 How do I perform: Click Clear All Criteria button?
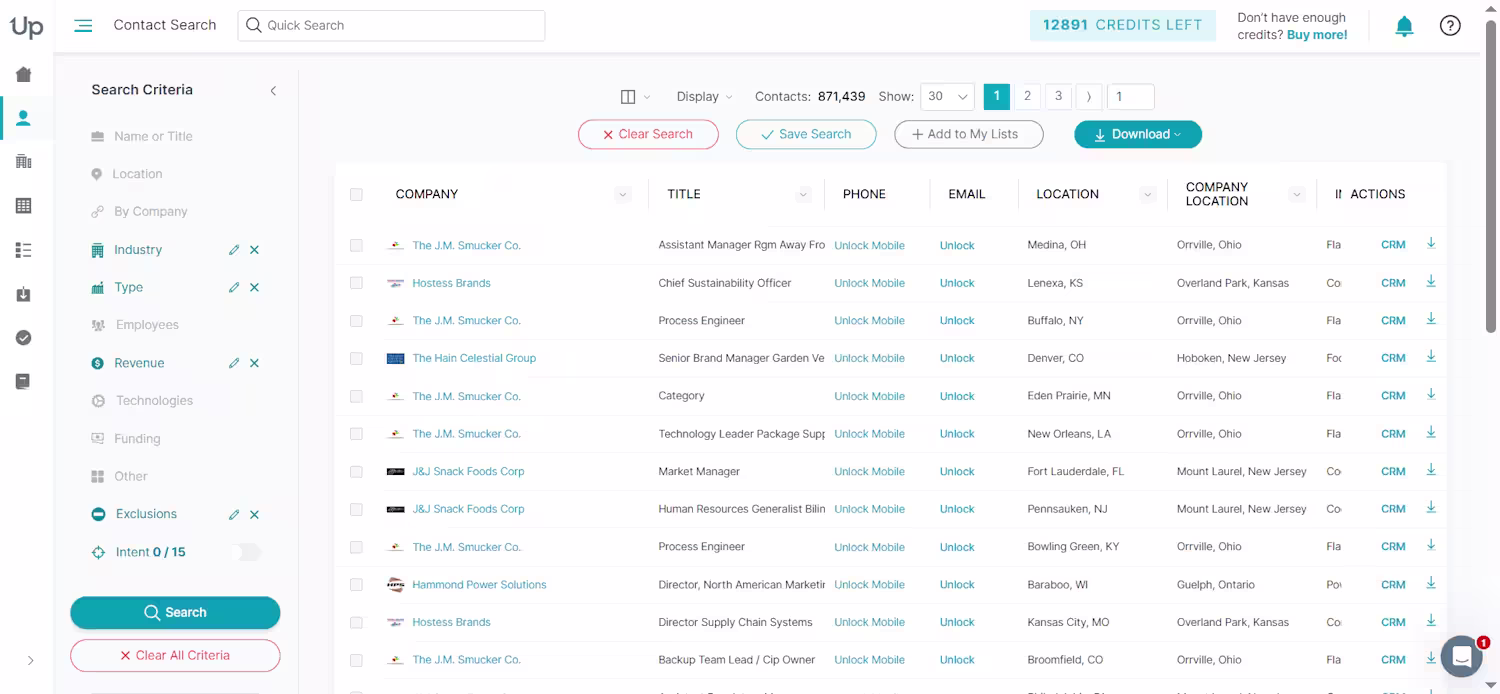click(x=175, y=656)
